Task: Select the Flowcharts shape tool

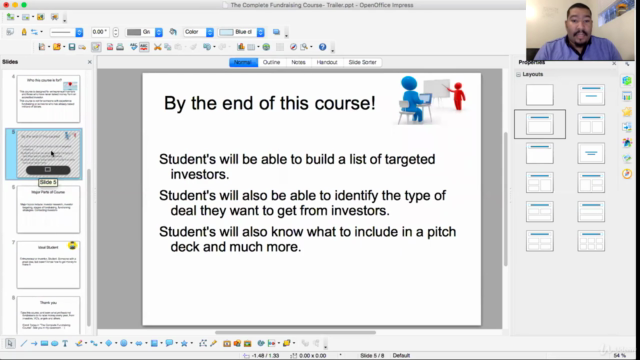Action: coord(154,343)
